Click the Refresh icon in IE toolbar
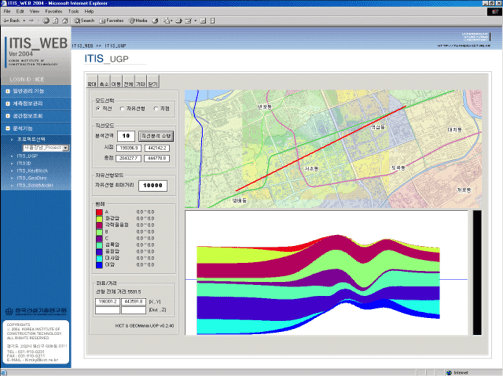The height and width of the screenshot is (376, 503). [55, 21]
